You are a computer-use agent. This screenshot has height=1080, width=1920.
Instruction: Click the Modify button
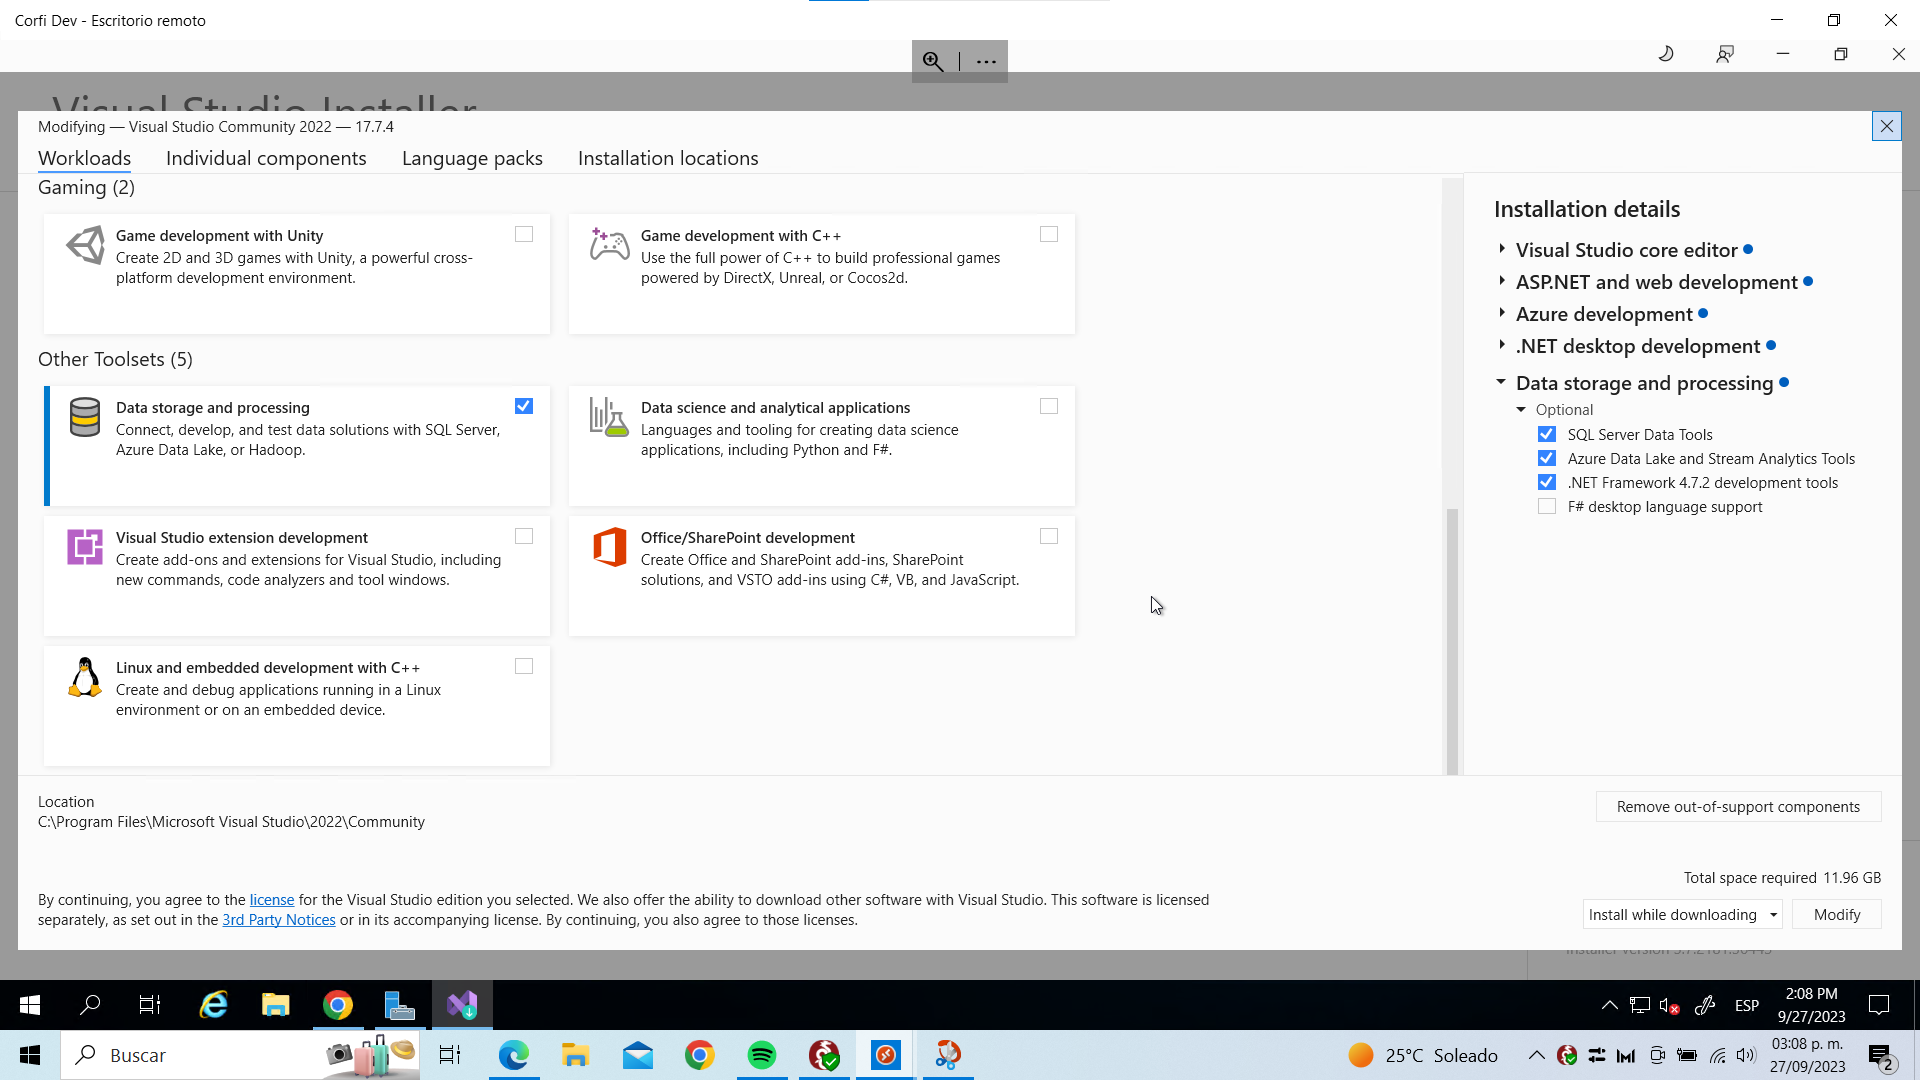[1837, 915]
